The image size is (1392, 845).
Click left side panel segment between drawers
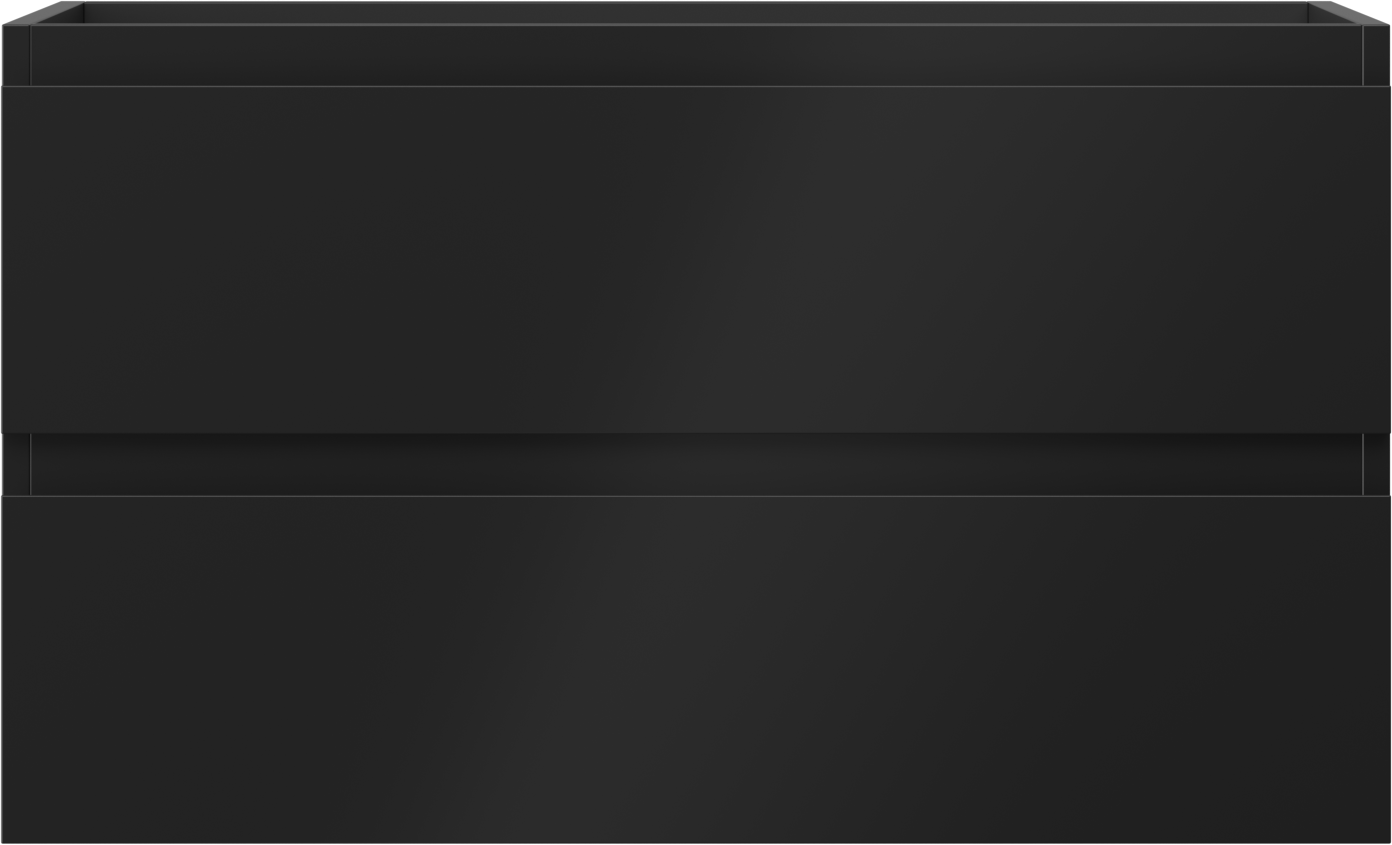(16, 464)
